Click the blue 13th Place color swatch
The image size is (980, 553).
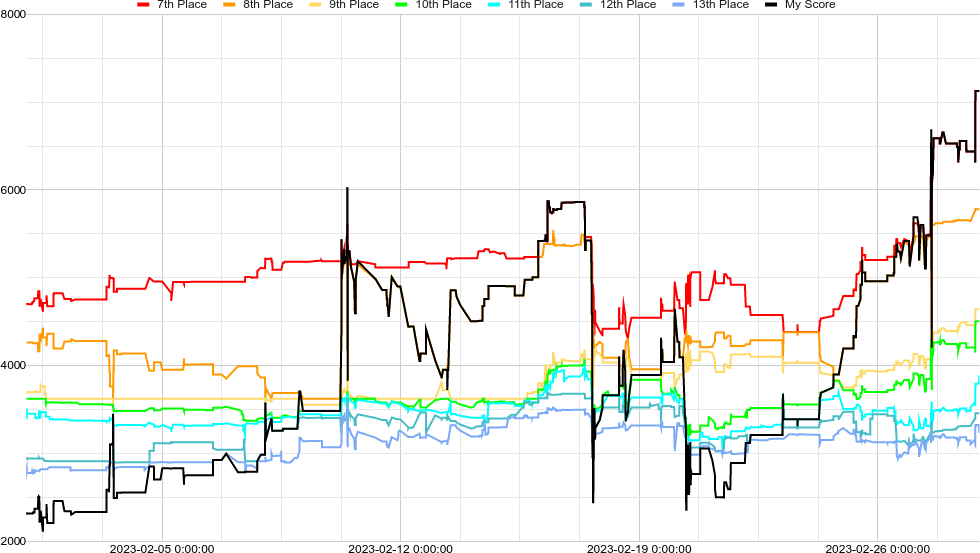[x=679, y=4]
